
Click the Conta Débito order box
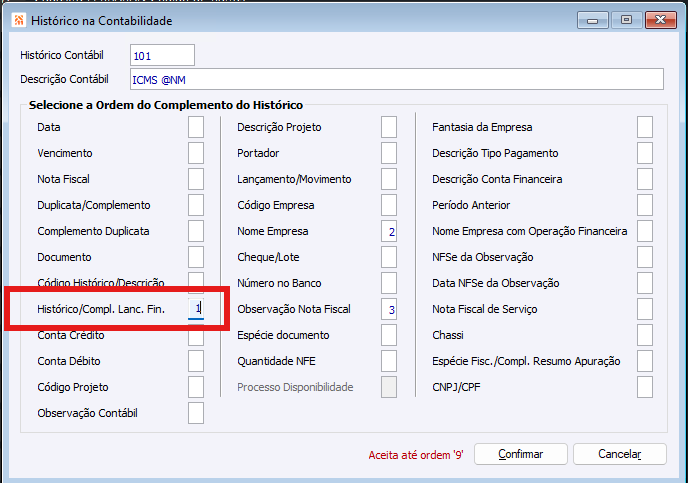point(196,361)
